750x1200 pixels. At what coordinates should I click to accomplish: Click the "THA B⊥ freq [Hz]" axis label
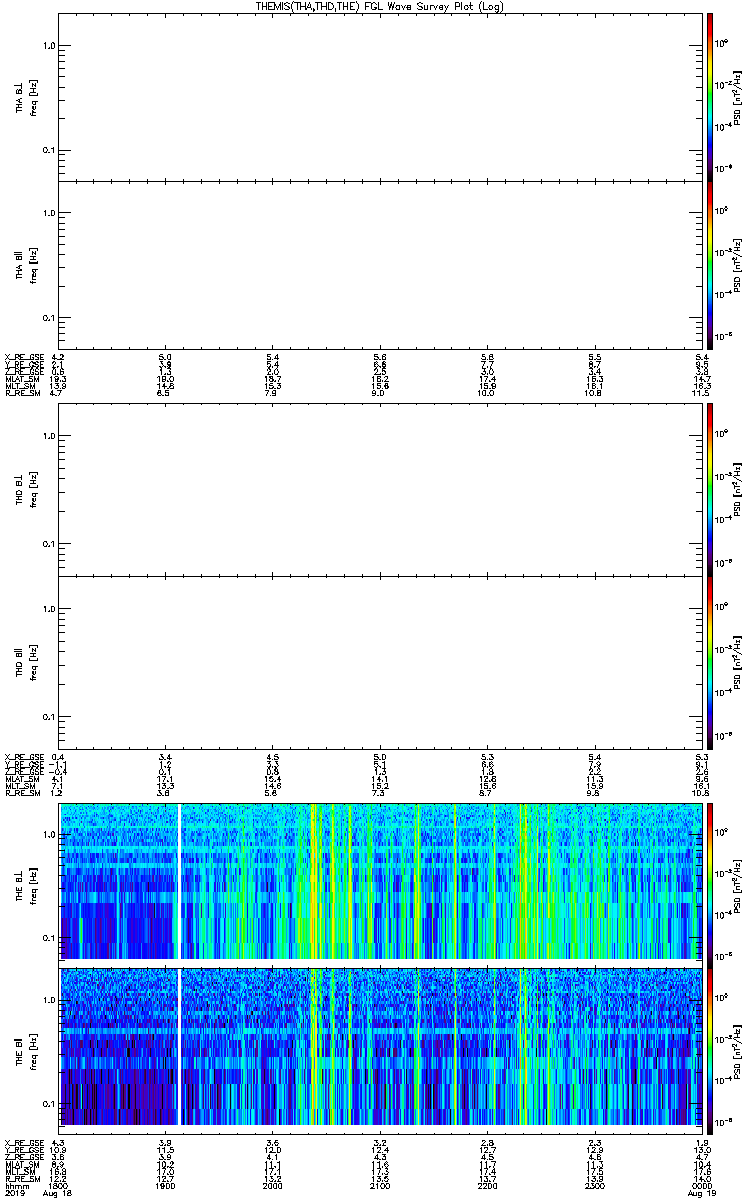click(x=26, y=96)
